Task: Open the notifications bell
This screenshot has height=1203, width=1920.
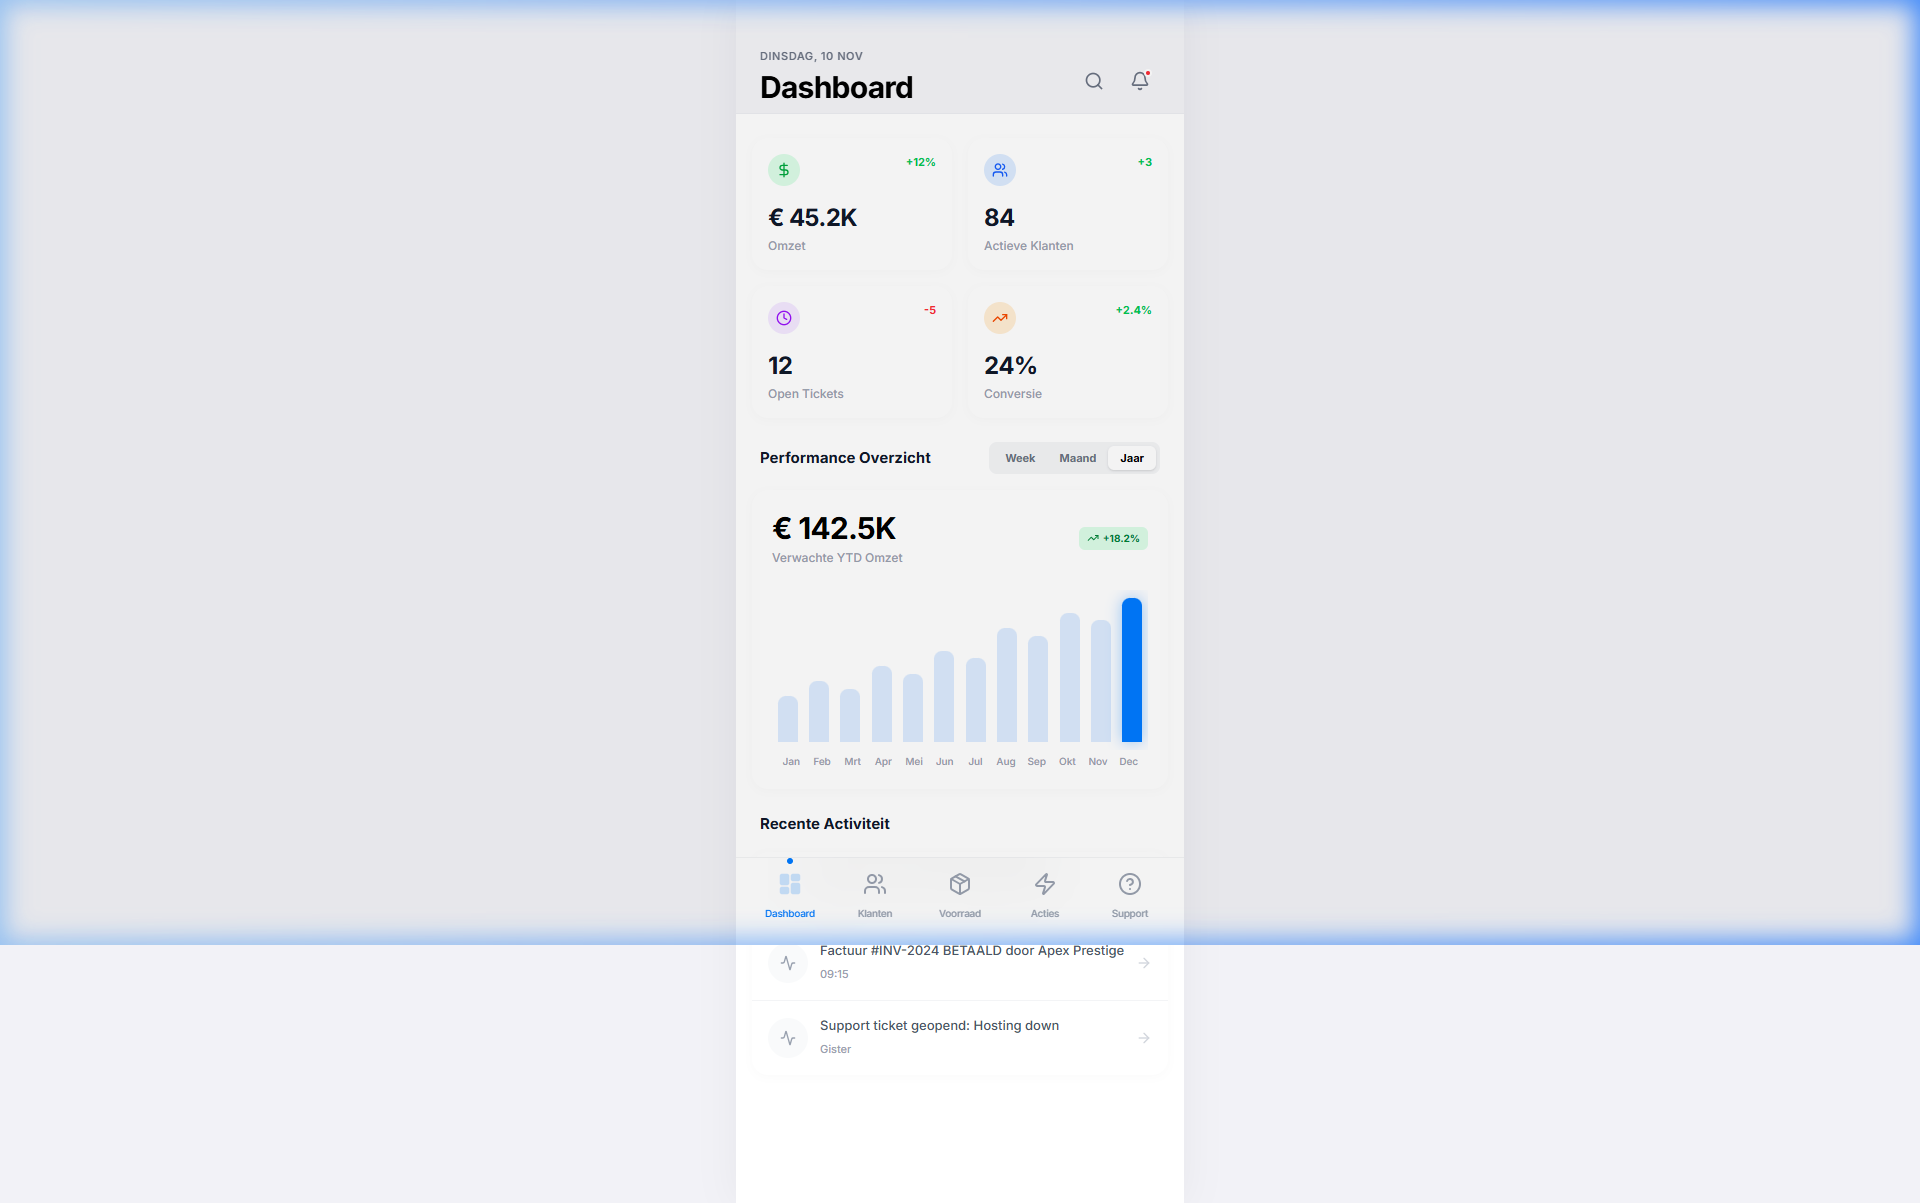Action: [x=1139, y=81]
